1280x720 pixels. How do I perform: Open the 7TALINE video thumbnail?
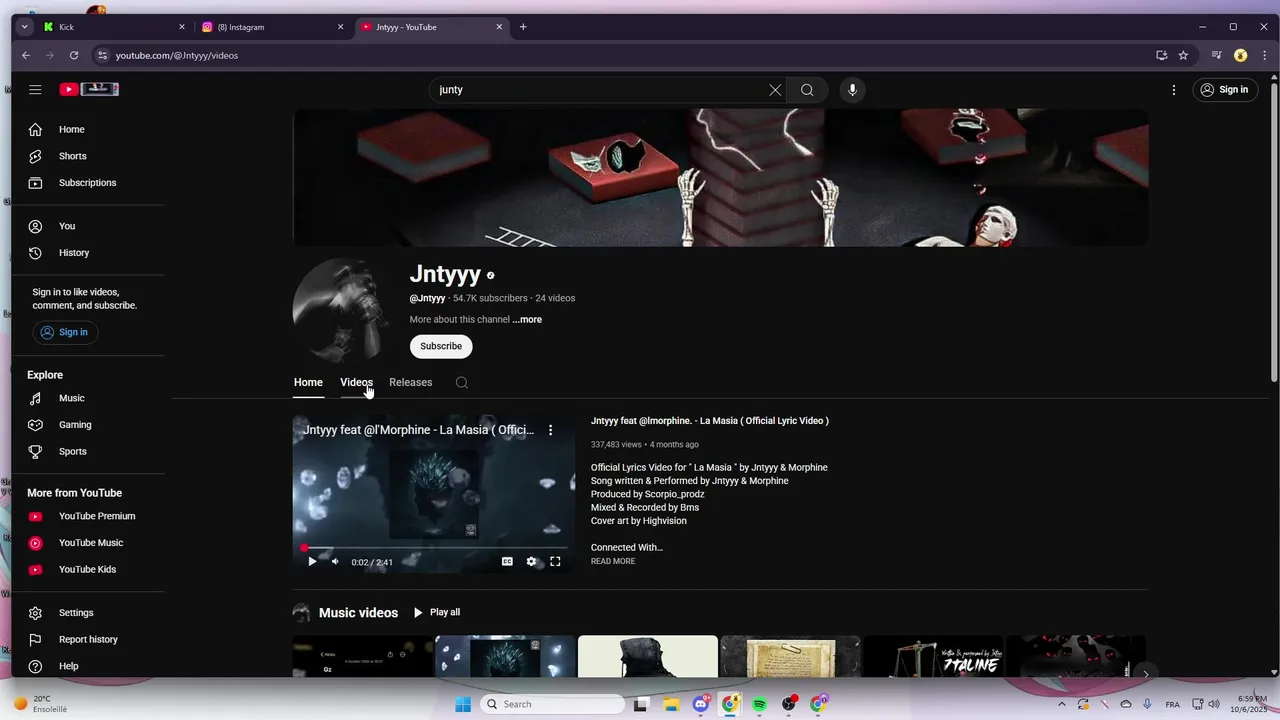933,656
